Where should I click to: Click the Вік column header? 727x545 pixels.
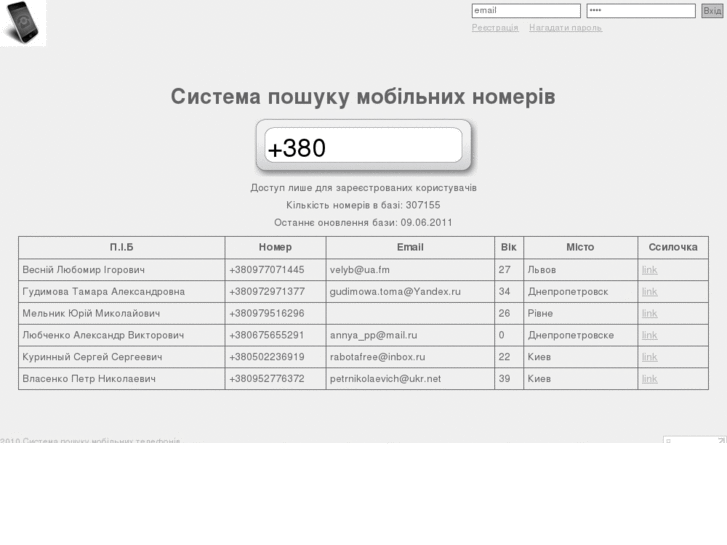[x=509, y=247]
